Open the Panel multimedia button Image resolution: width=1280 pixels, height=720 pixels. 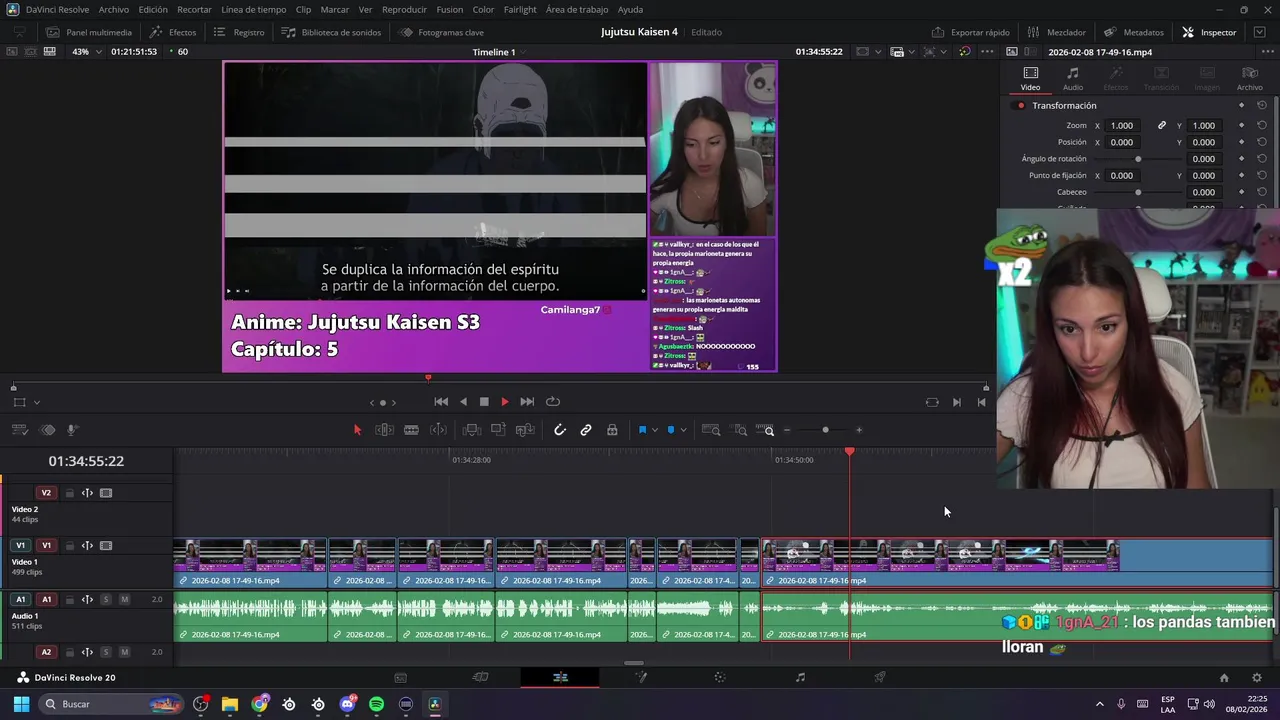[89, 32]
